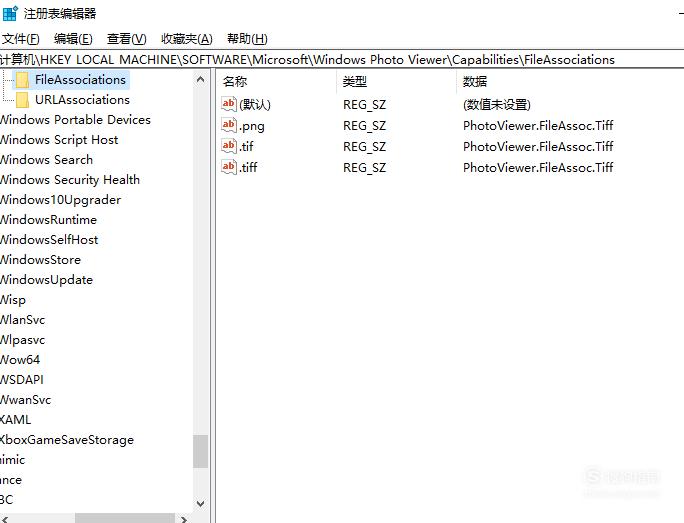Viewport: 684px width, 523px height.
Task: Click tree pane scroll up arrow
Action: tap(201, 79)
